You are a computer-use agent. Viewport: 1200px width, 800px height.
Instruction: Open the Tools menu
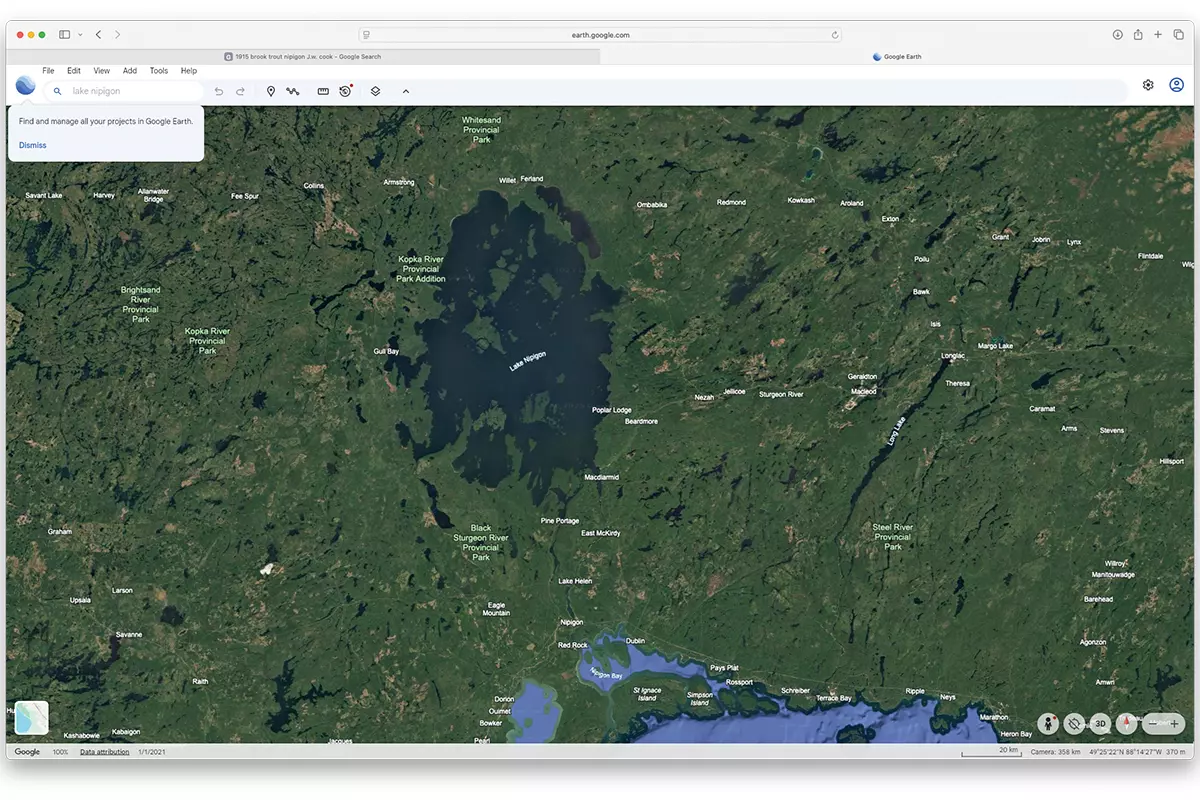pyautogui.click(x=159, y=71)
